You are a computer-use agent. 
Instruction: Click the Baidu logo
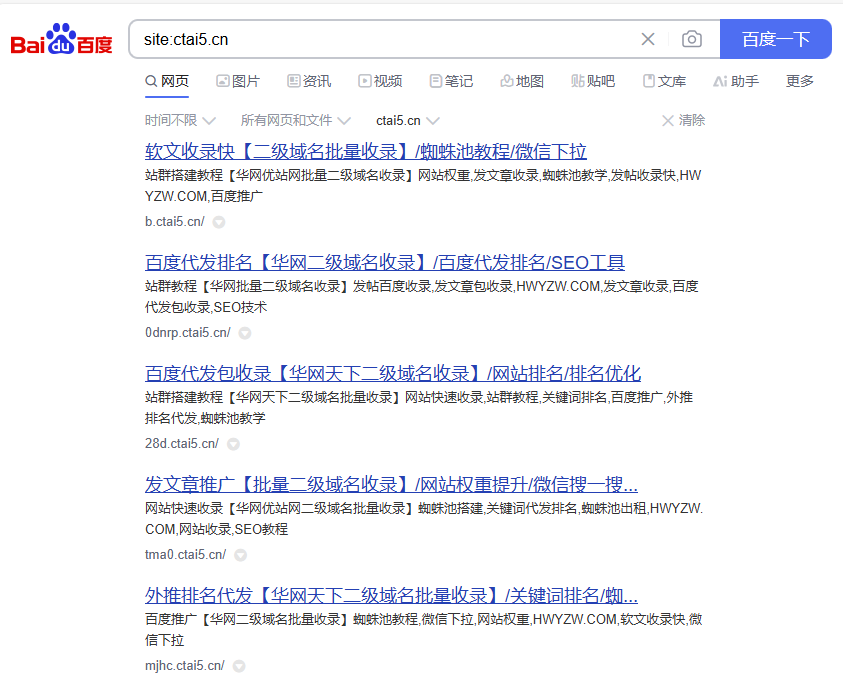(x=61, y=39)
